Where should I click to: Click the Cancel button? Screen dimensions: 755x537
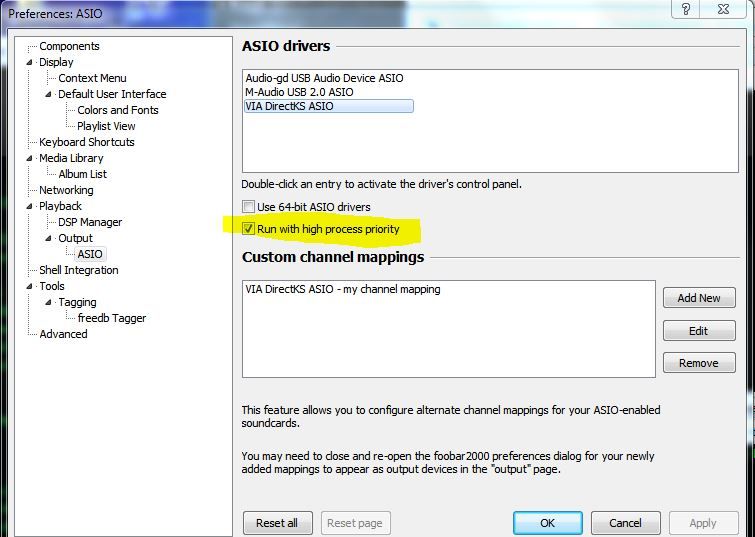pyautogui.click(x=625, y=523)
